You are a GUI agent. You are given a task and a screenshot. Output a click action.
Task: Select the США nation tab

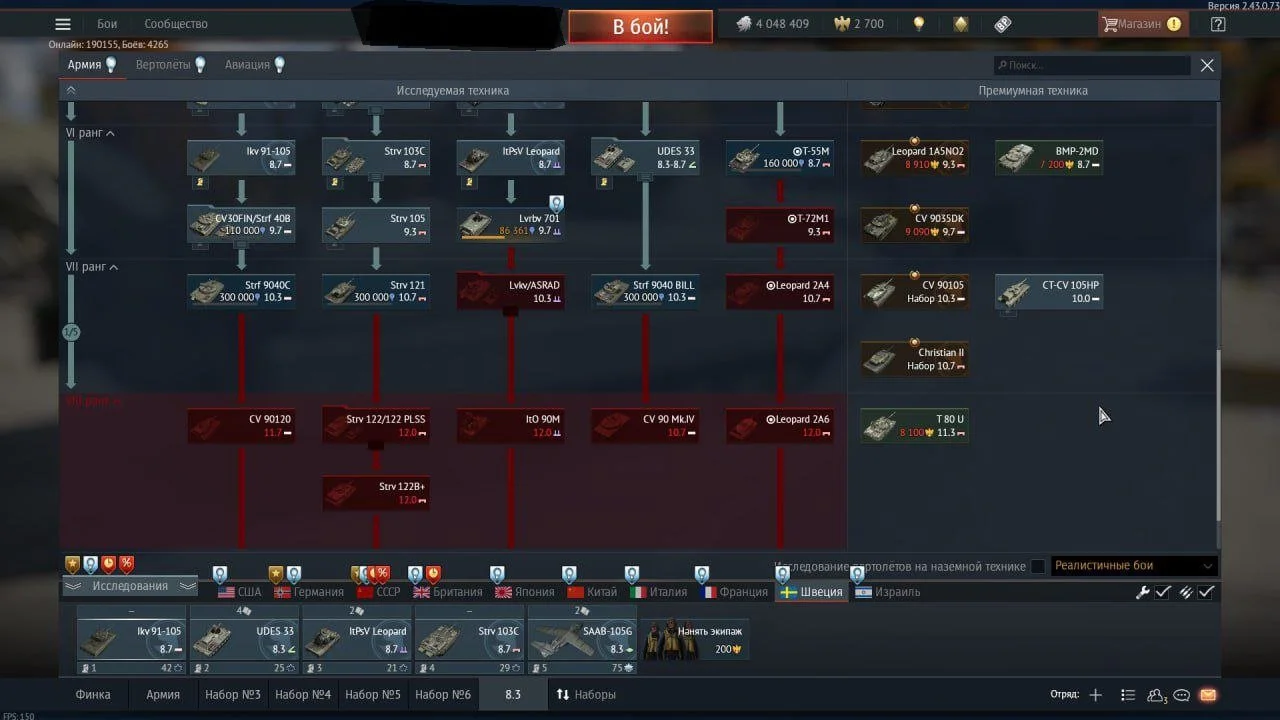click(239, 592)
